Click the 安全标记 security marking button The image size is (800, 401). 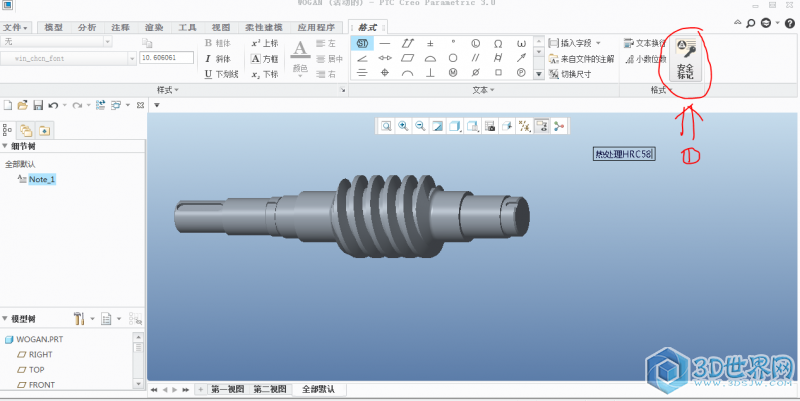coord(685,59)
